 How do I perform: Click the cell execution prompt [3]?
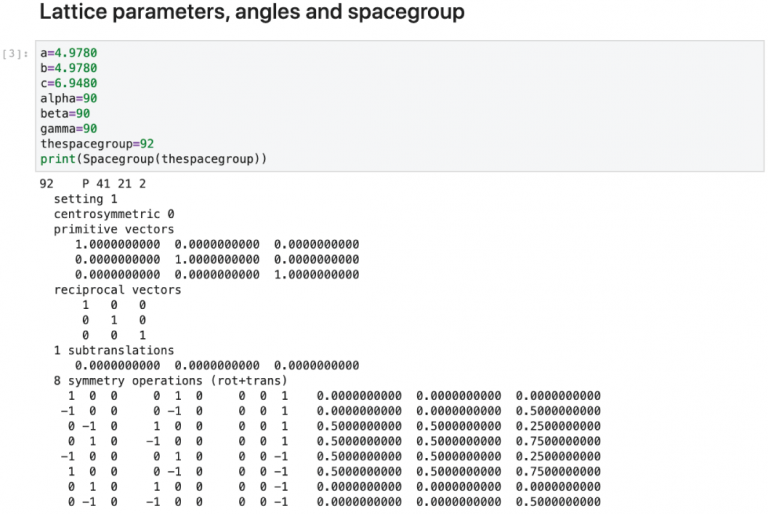click(x=15, y=53)
